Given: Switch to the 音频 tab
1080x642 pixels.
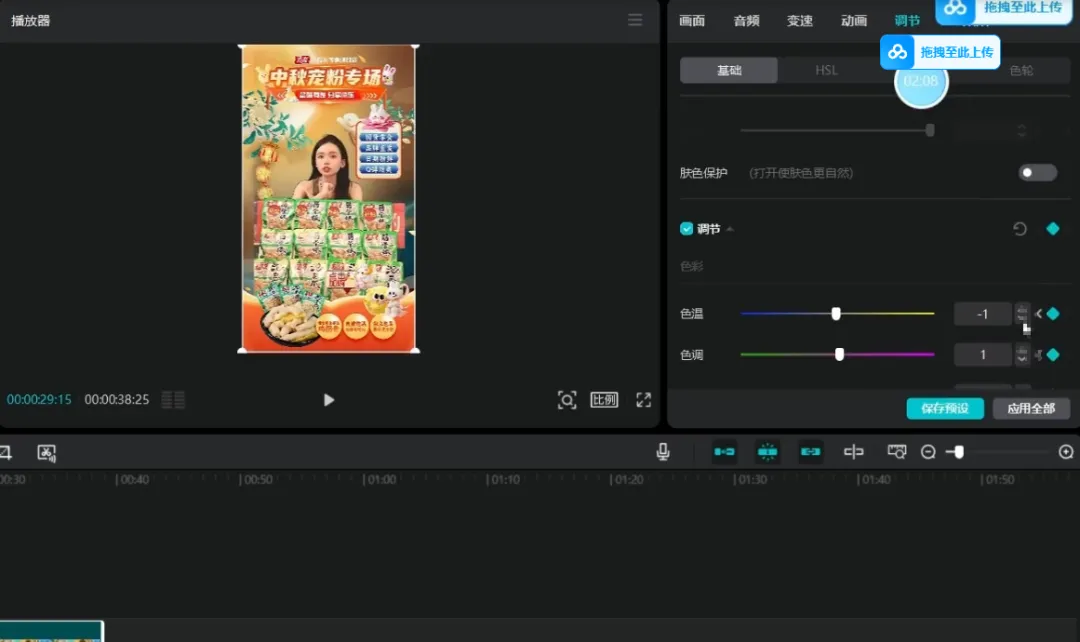Looking at the screenshot, I should (745, 20).
